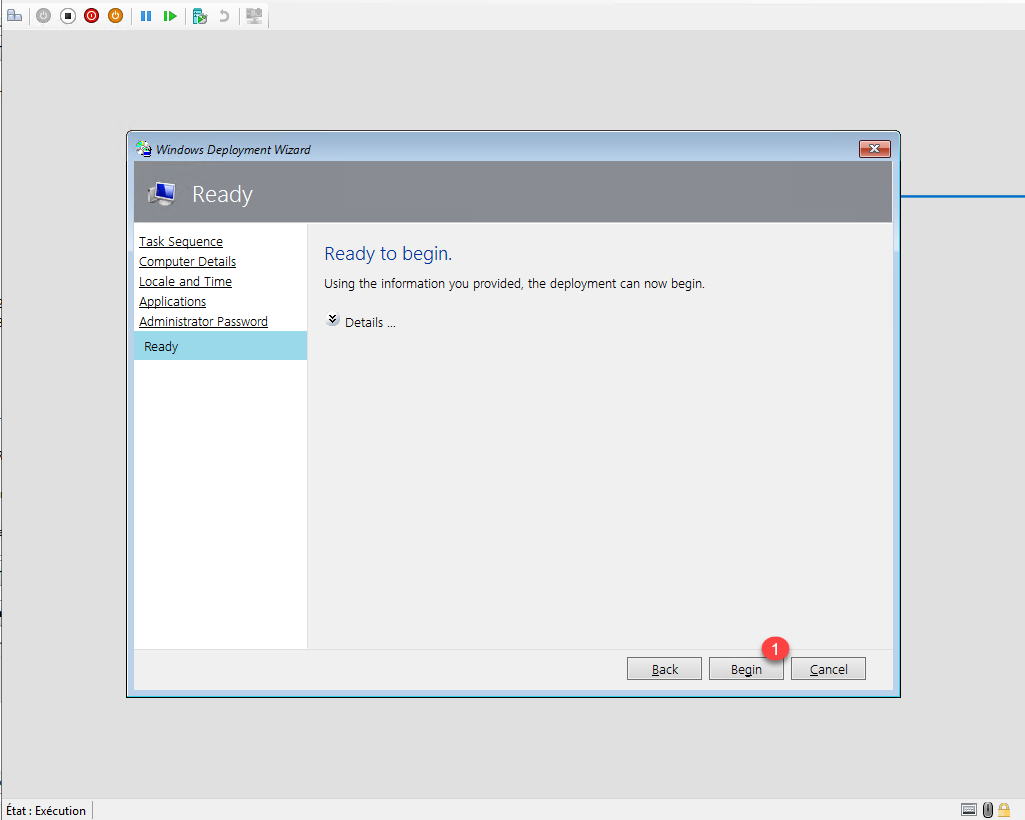This screenshot has height=820, width=1025.
Task: Open the Computer Details step
Action: click(x=187, y=262)
